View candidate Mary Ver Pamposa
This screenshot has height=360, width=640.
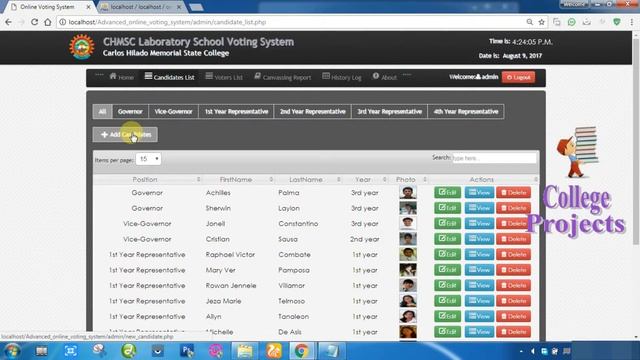[x=479, y=270]
